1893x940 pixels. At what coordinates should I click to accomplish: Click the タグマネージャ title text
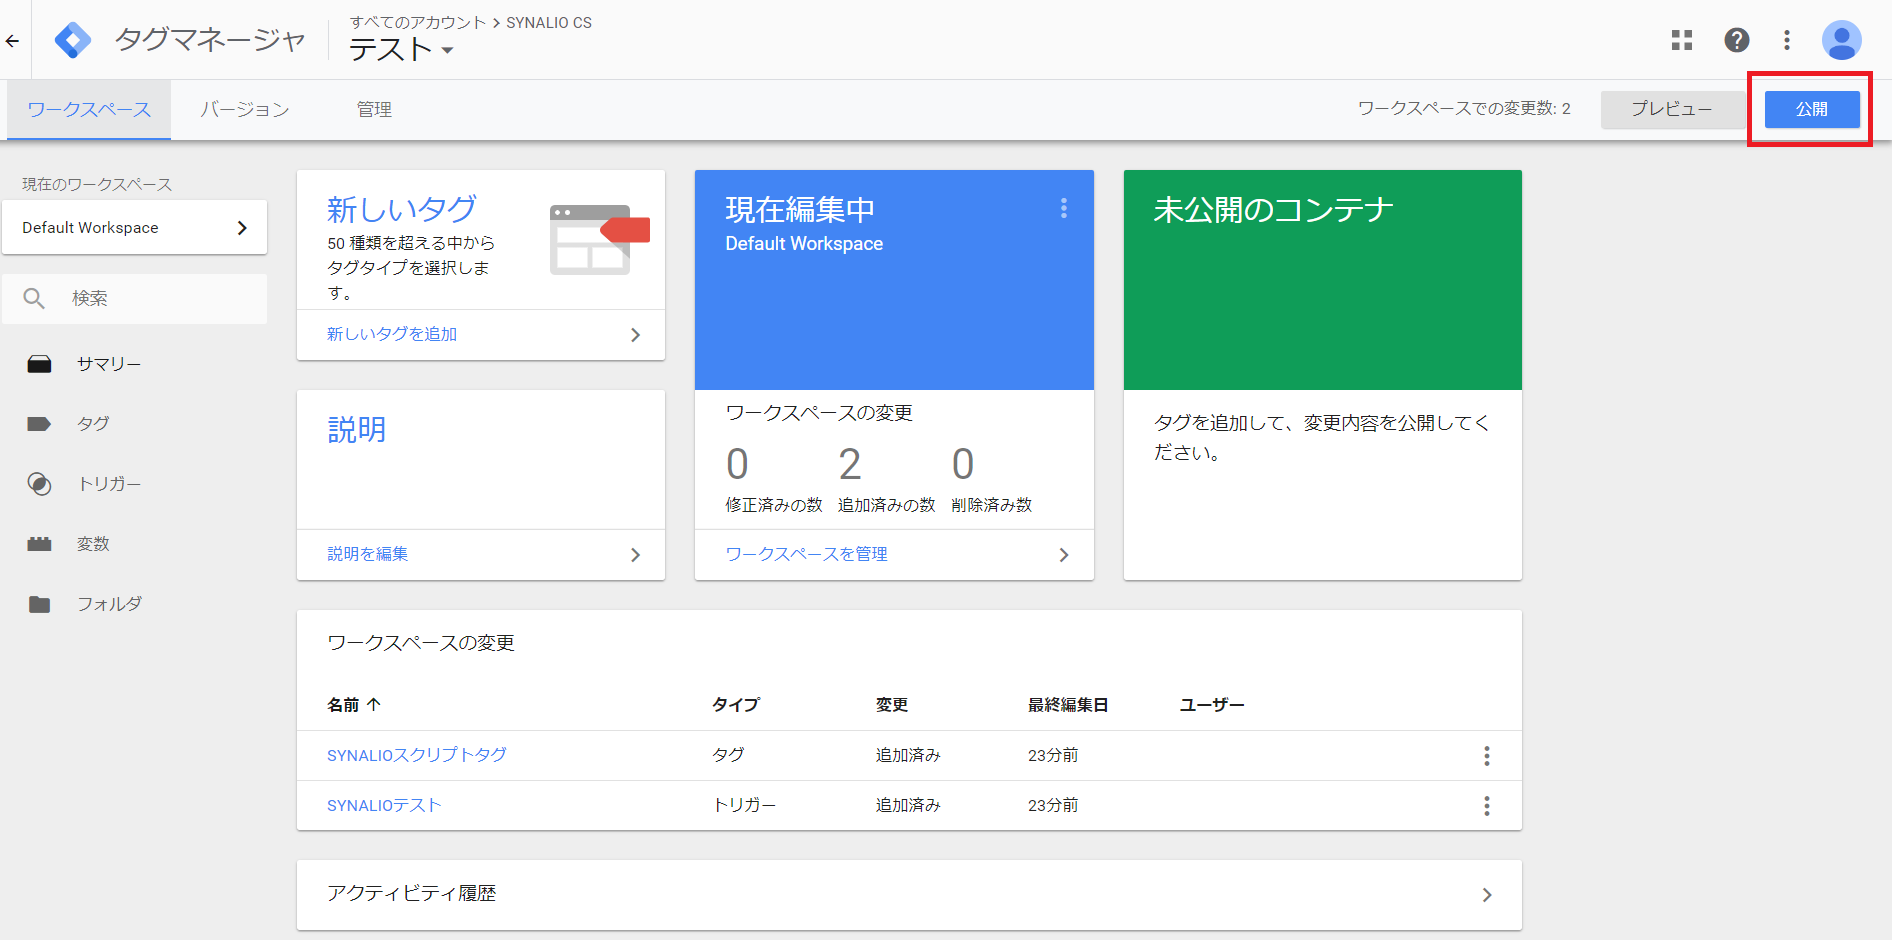point(210,40)
